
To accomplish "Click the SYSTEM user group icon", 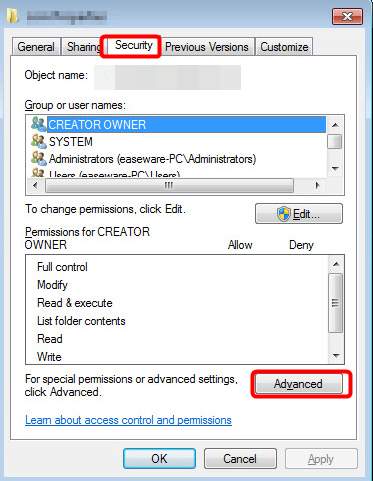I will pyautogui.click(x=38, y=141).
